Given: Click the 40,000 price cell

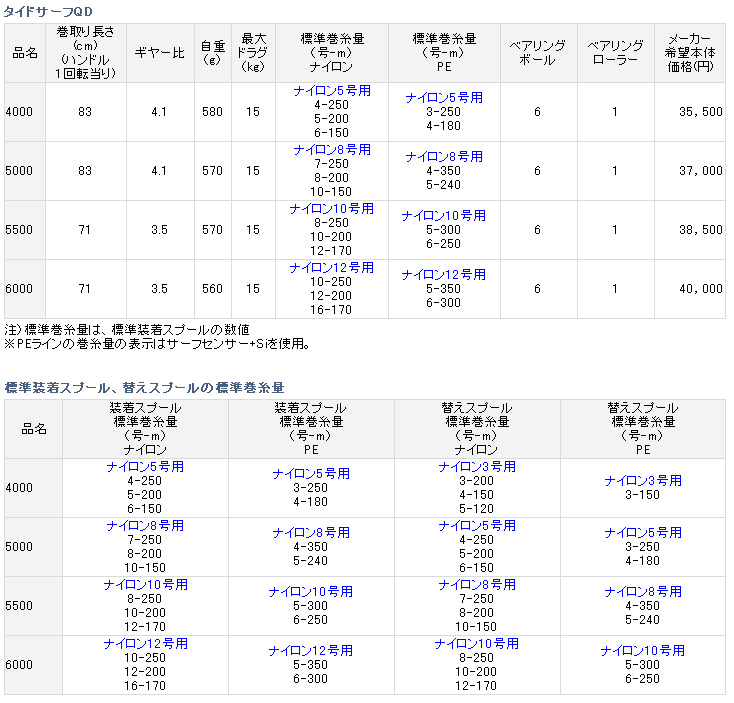Looking at the screenshot, I should (x=700, y=289).
